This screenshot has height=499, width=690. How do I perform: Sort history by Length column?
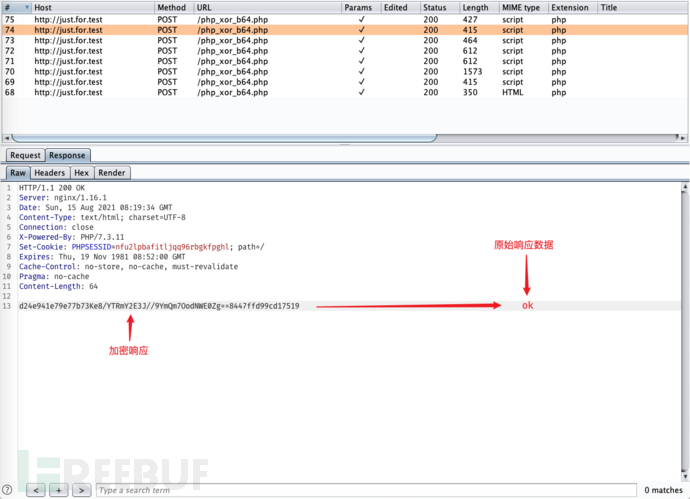[477, 7]
